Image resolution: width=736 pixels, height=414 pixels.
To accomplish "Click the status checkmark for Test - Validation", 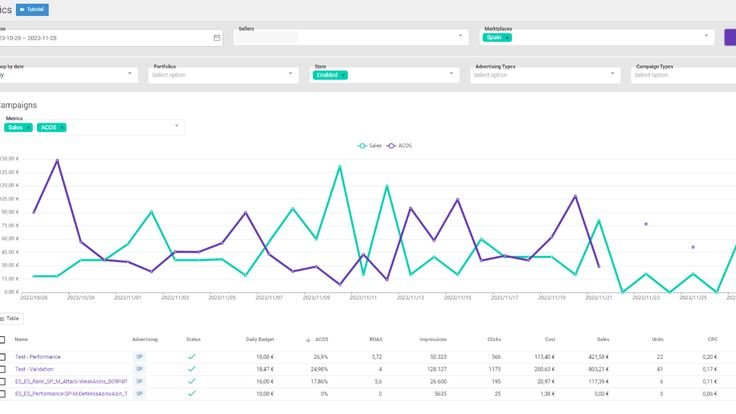I will tap(192, 370).
